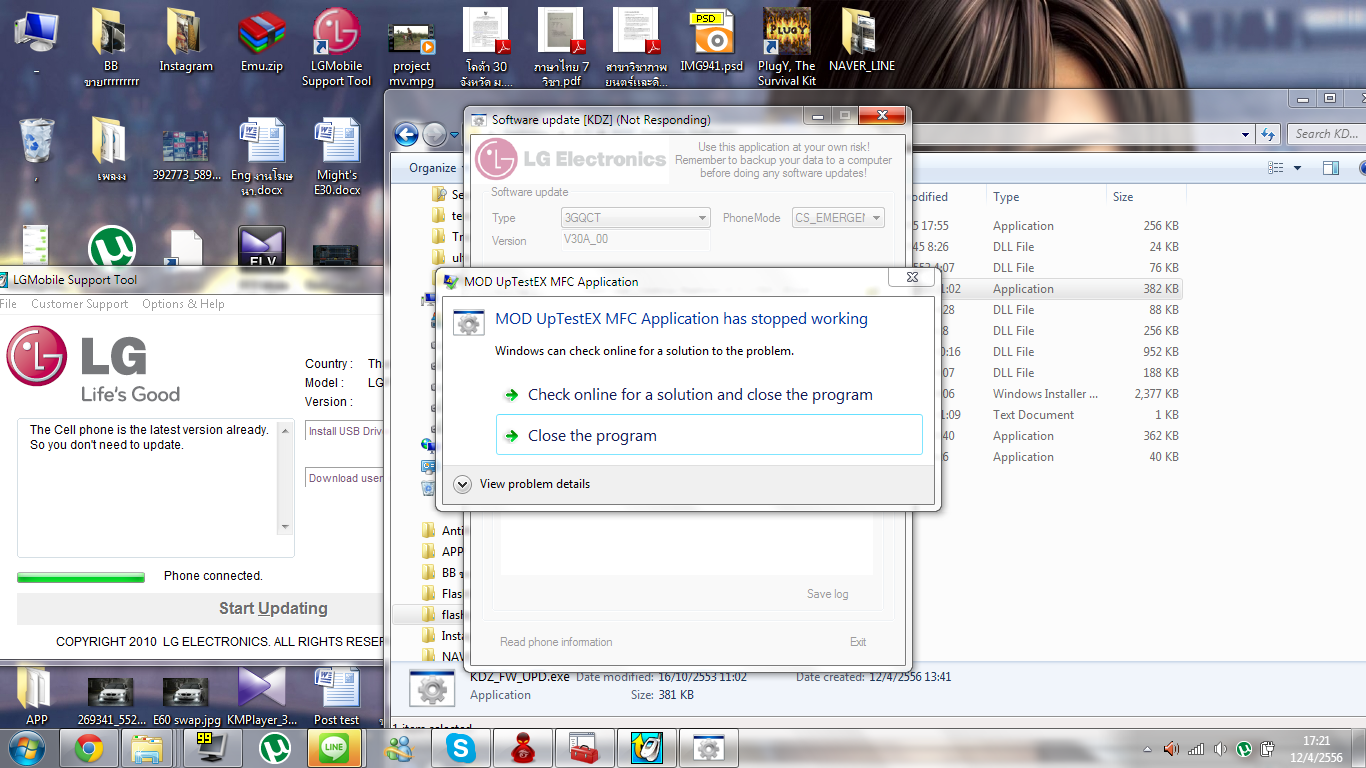Choose Check online for a solution and close
This screenshot has width=1366, height=768.
click(709, 395)
